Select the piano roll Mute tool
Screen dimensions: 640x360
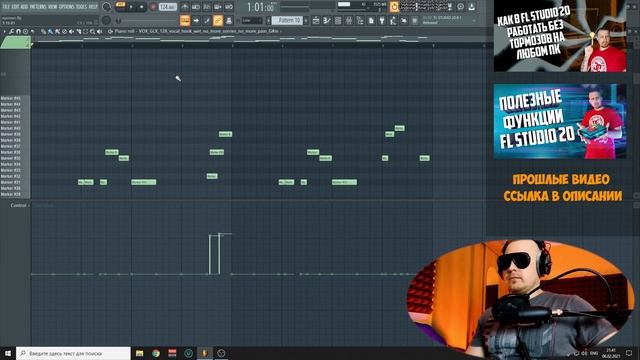coord(71,31)
